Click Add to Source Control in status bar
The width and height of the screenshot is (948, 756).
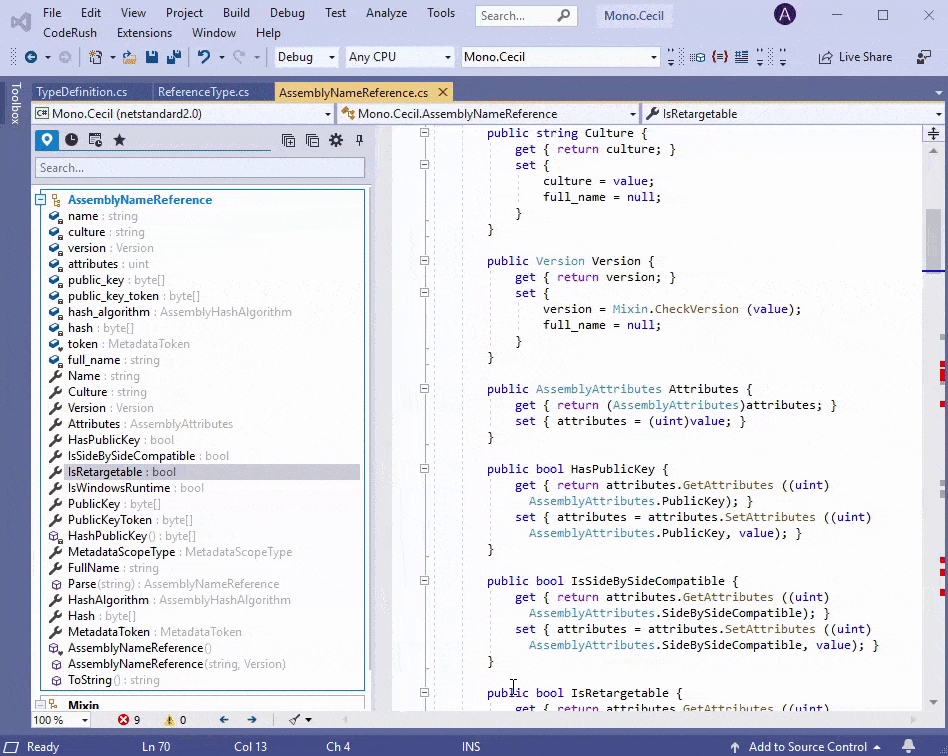tap(807, 746)
